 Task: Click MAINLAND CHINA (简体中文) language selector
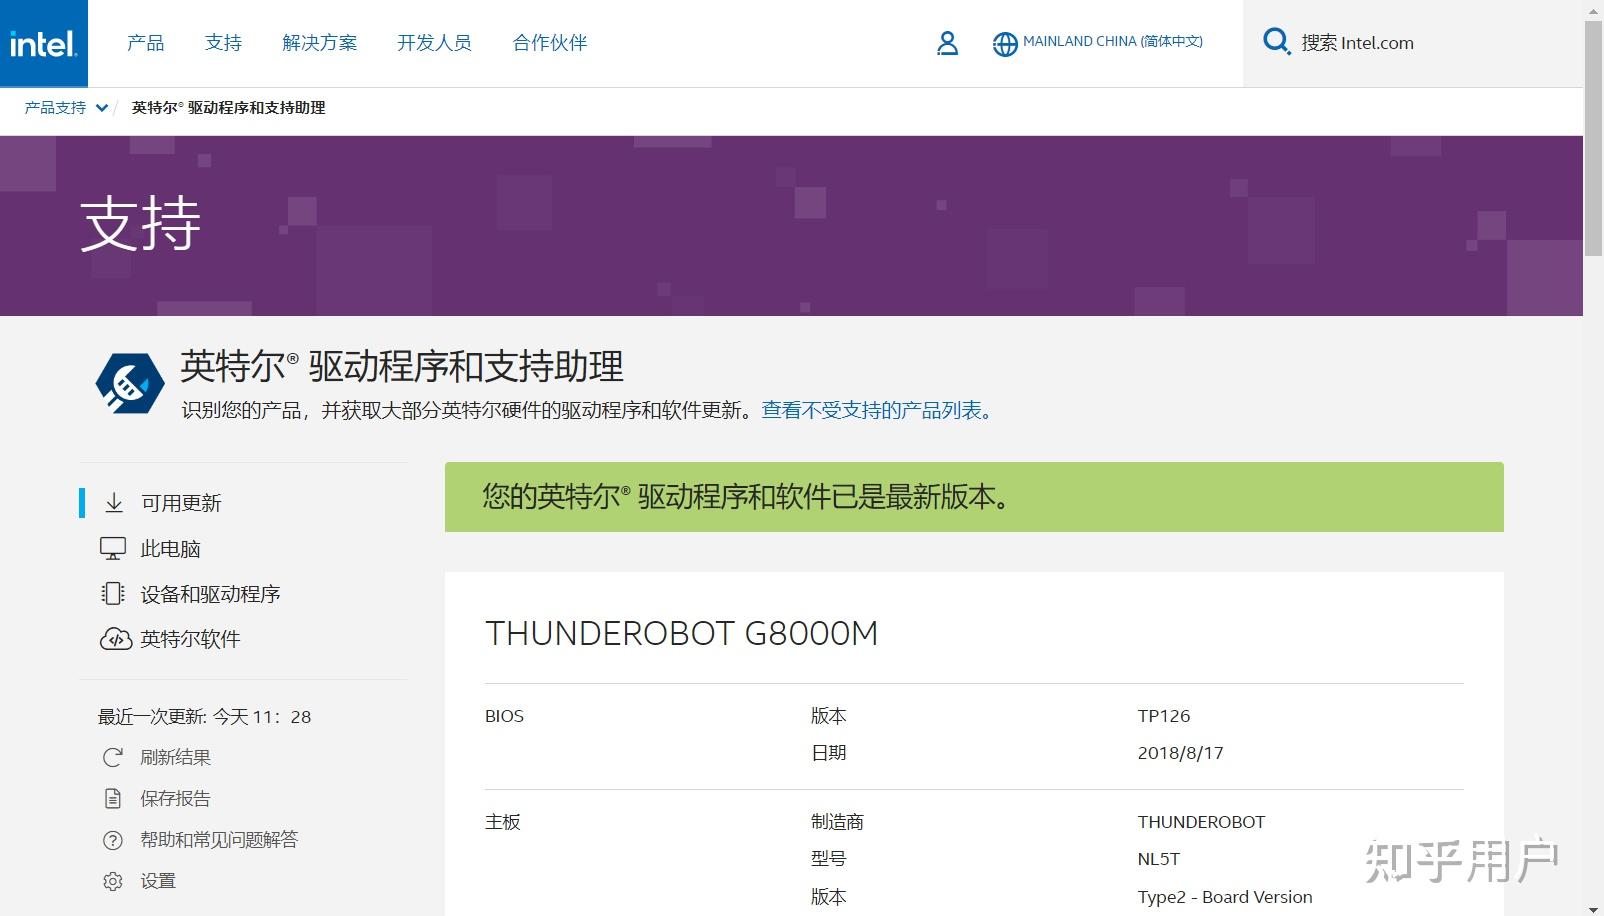pos(1113,42)
